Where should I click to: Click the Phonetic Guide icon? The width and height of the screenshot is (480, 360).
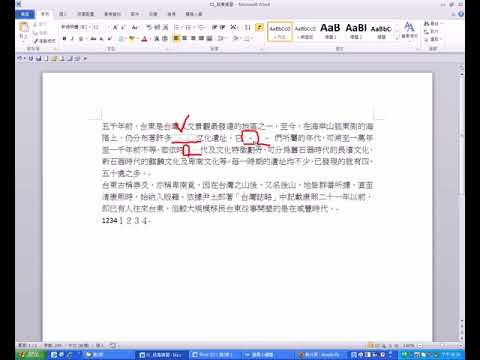pyautogui.click(x=157, y=27)
